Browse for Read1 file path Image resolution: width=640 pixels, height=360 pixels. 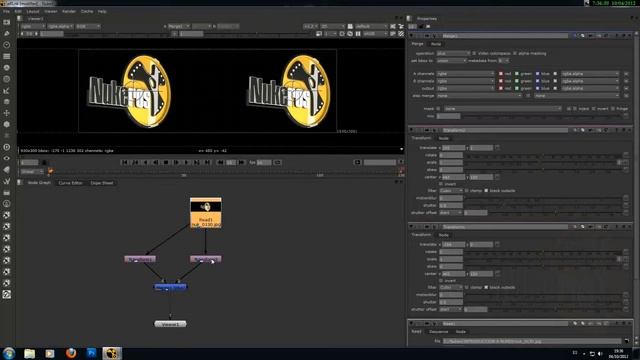tap(627, 341)
